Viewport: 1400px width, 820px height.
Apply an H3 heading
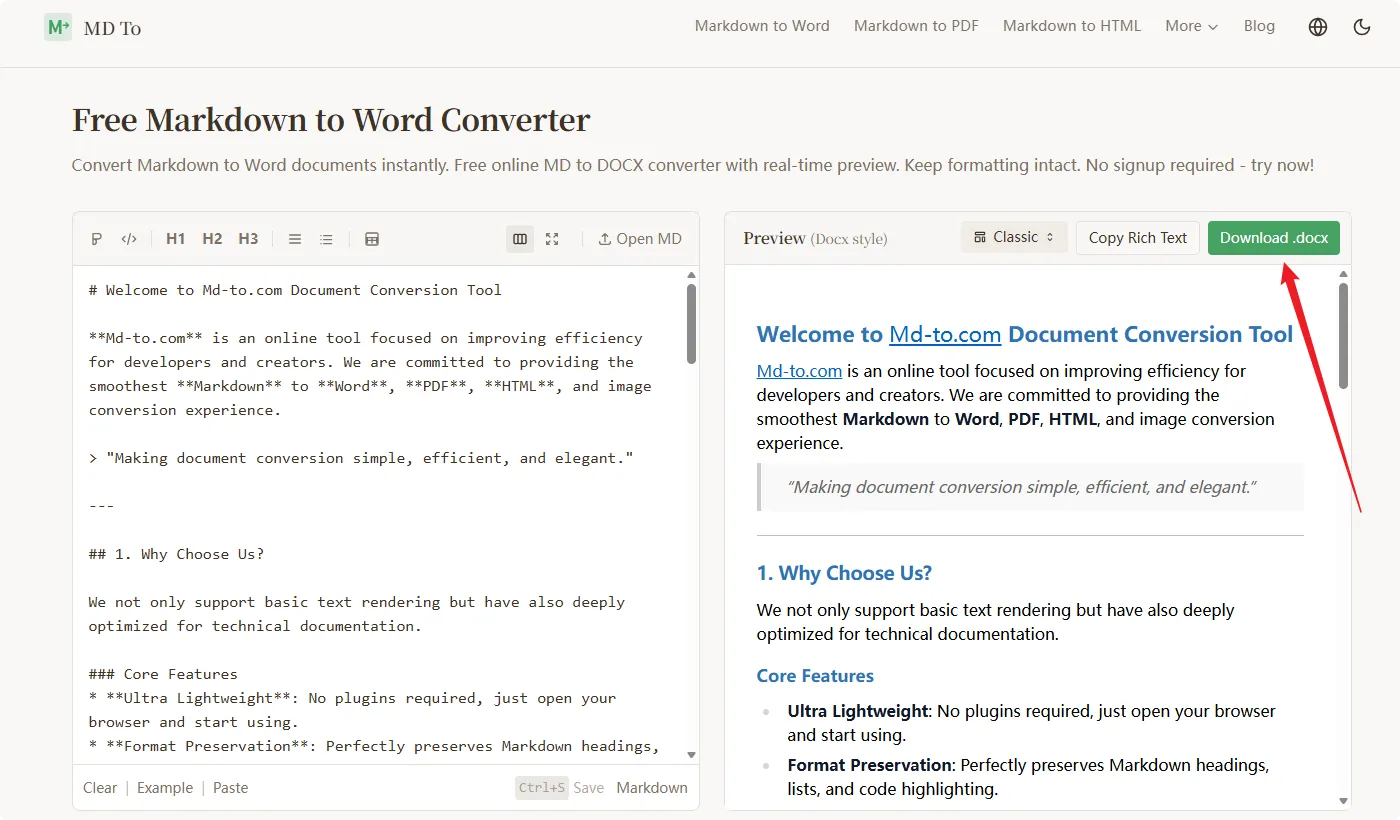tap(248, 238)
